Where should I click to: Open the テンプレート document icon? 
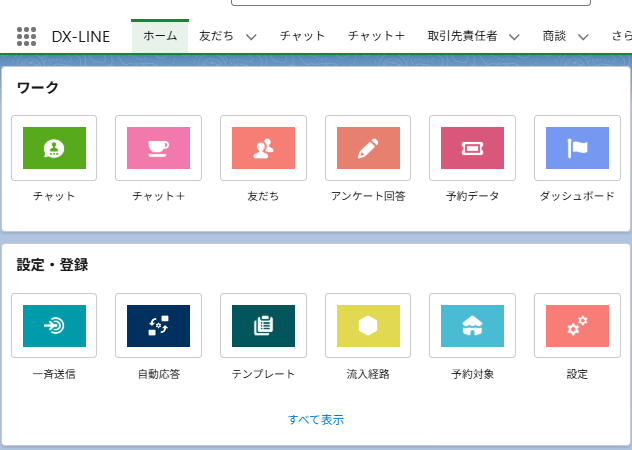pyautogui.click(x=263, y=326)
